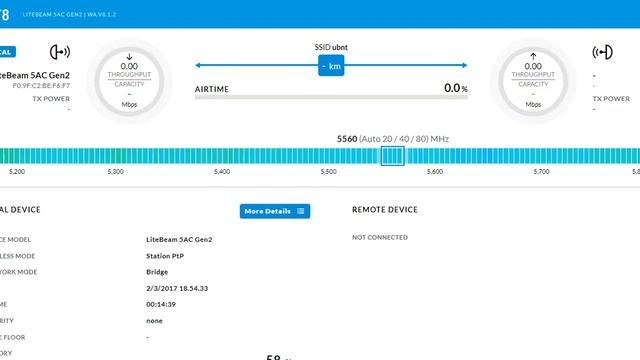The image size is (640, 360).
Task: Click the security value none
Action: [154, 321]
